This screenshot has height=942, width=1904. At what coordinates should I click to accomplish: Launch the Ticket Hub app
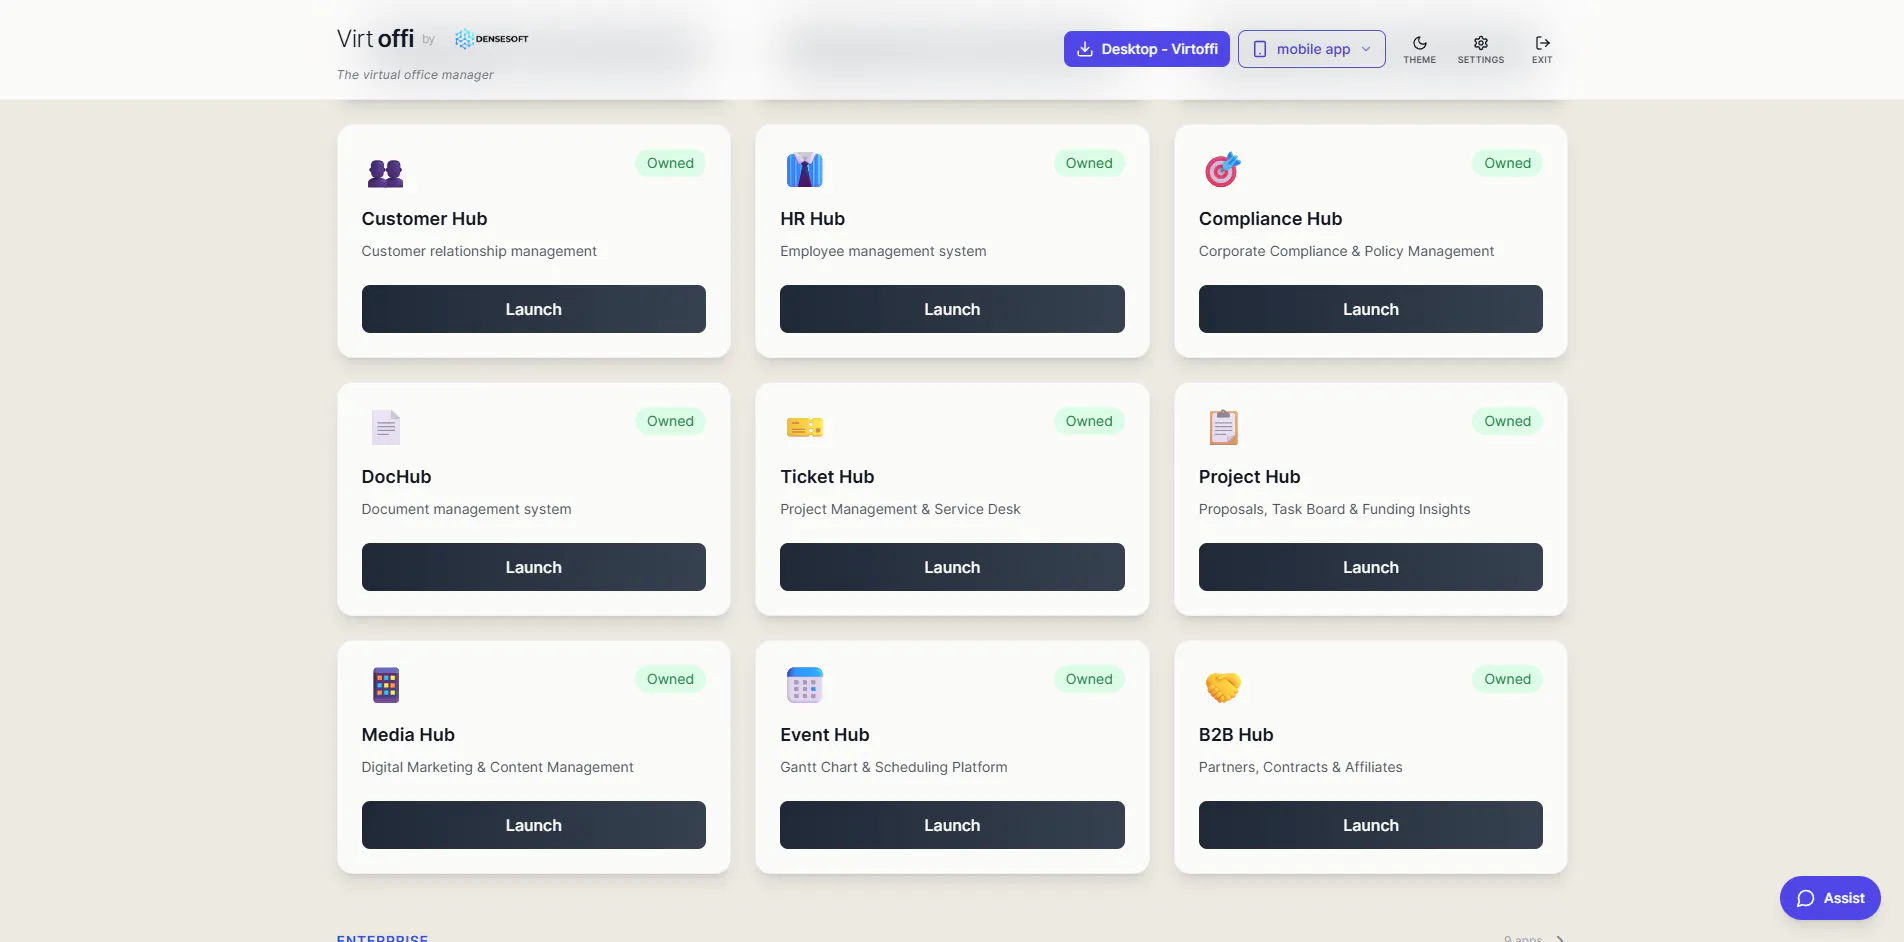coord(952,567)
